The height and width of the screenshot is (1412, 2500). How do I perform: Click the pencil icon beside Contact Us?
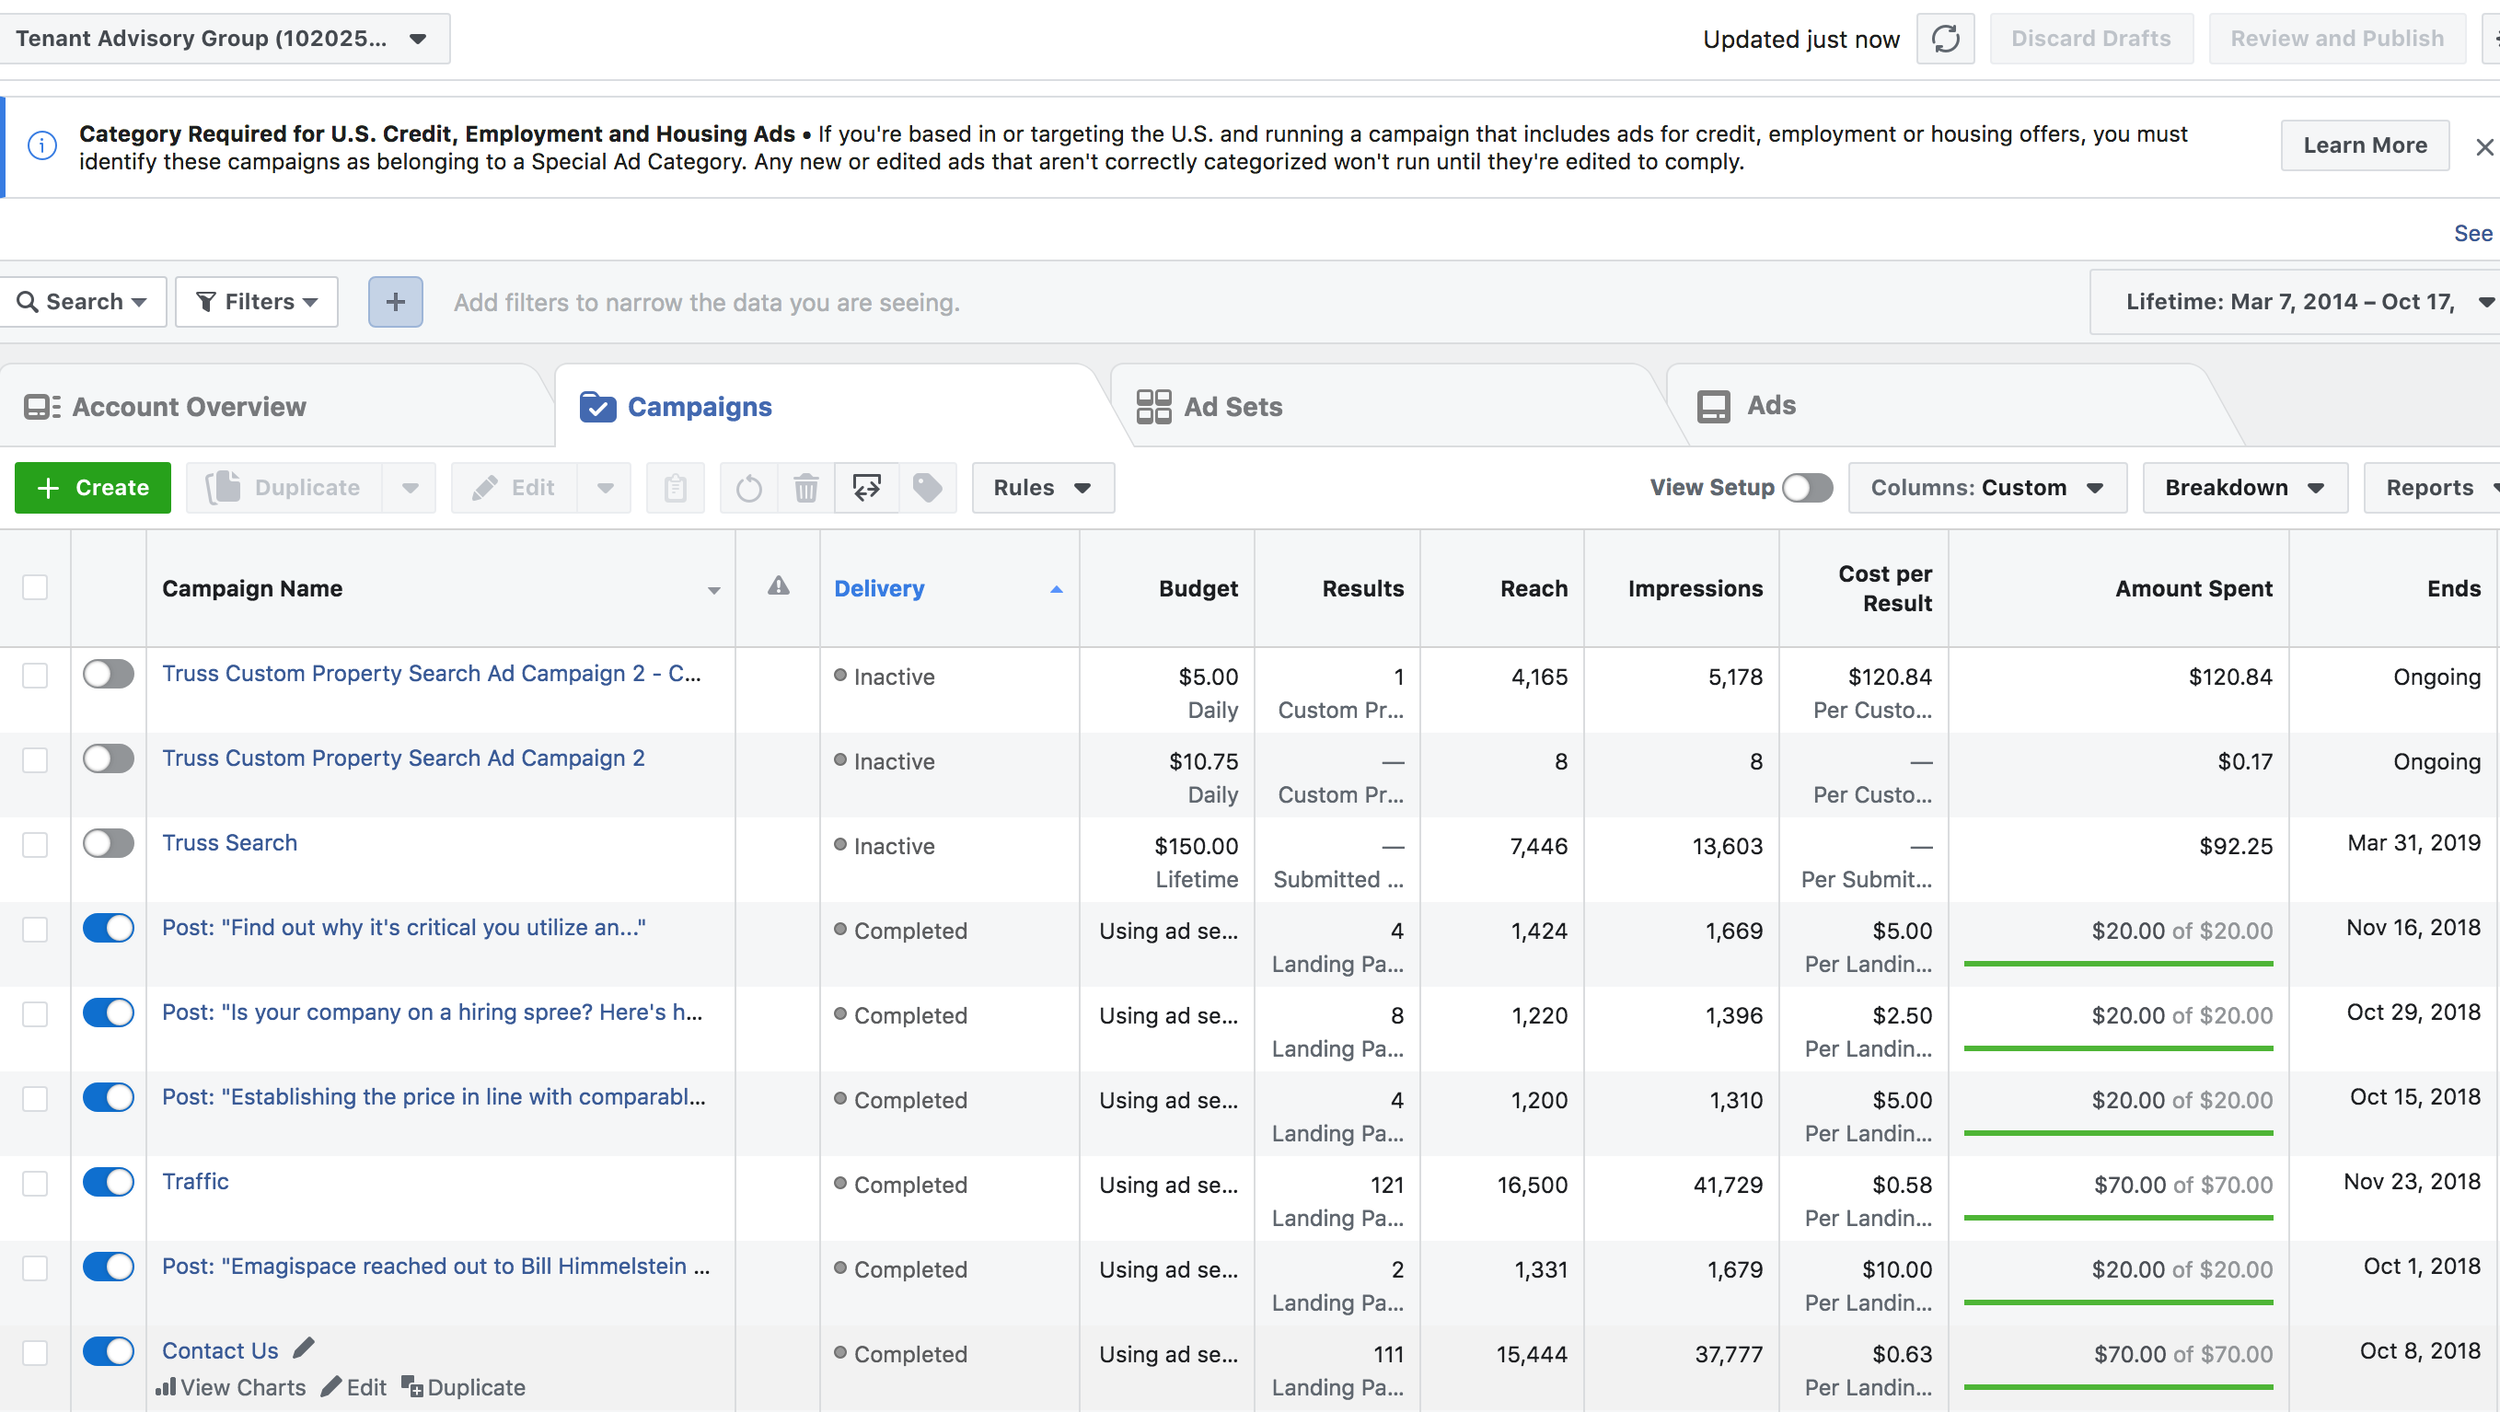tap(304, 1349)
